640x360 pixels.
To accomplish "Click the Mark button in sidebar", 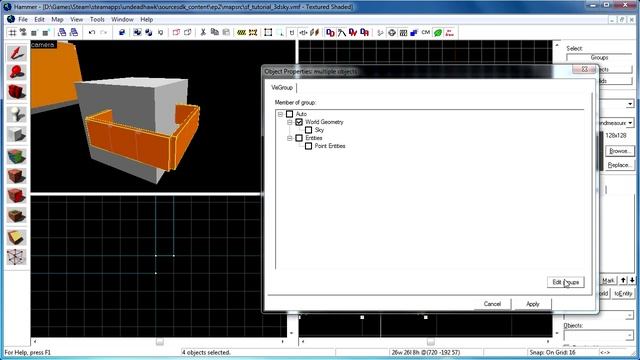I will (x=608, y=280).
